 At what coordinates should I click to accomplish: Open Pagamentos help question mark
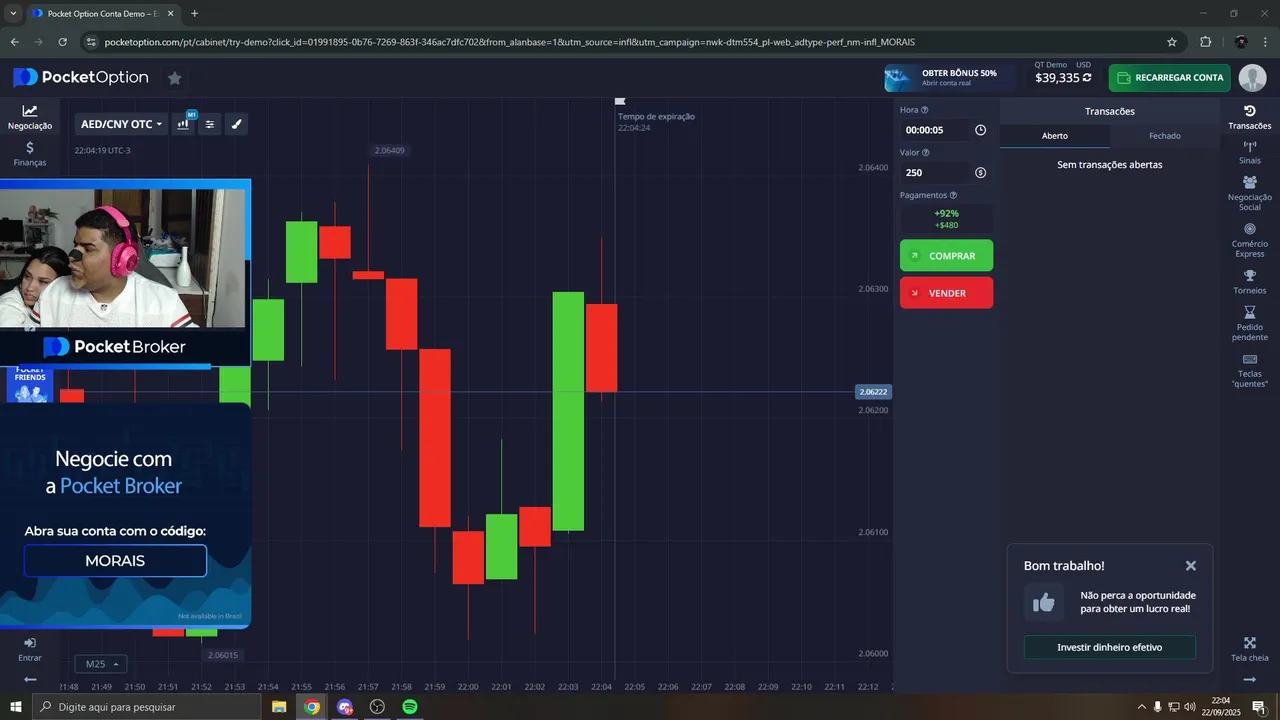(x=953, y=196)
